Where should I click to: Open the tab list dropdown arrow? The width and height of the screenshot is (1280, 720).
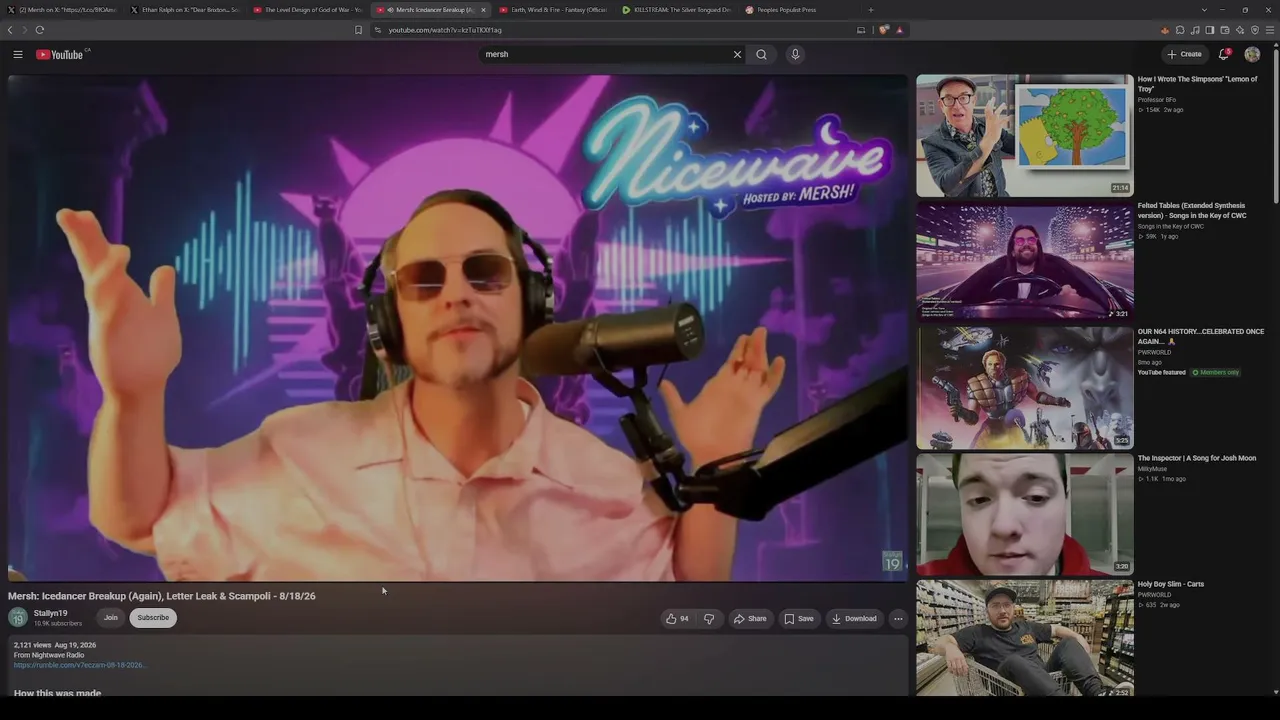coord(1204,10)
